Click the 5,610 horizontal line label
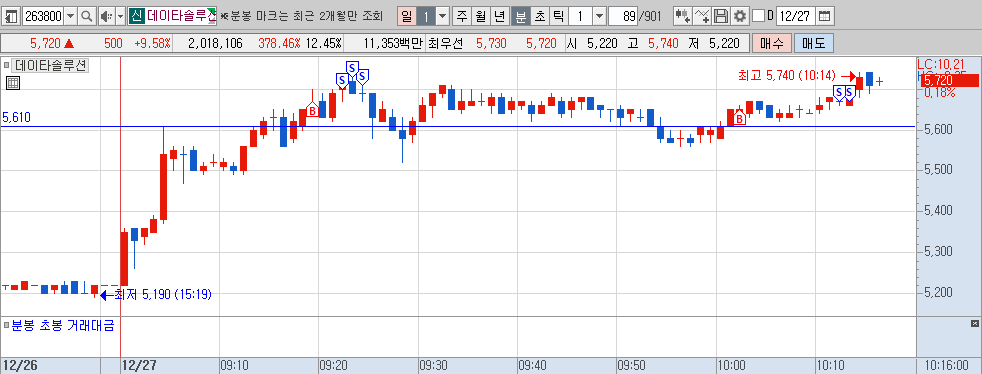982x374 pixels. tap(17, 117)
